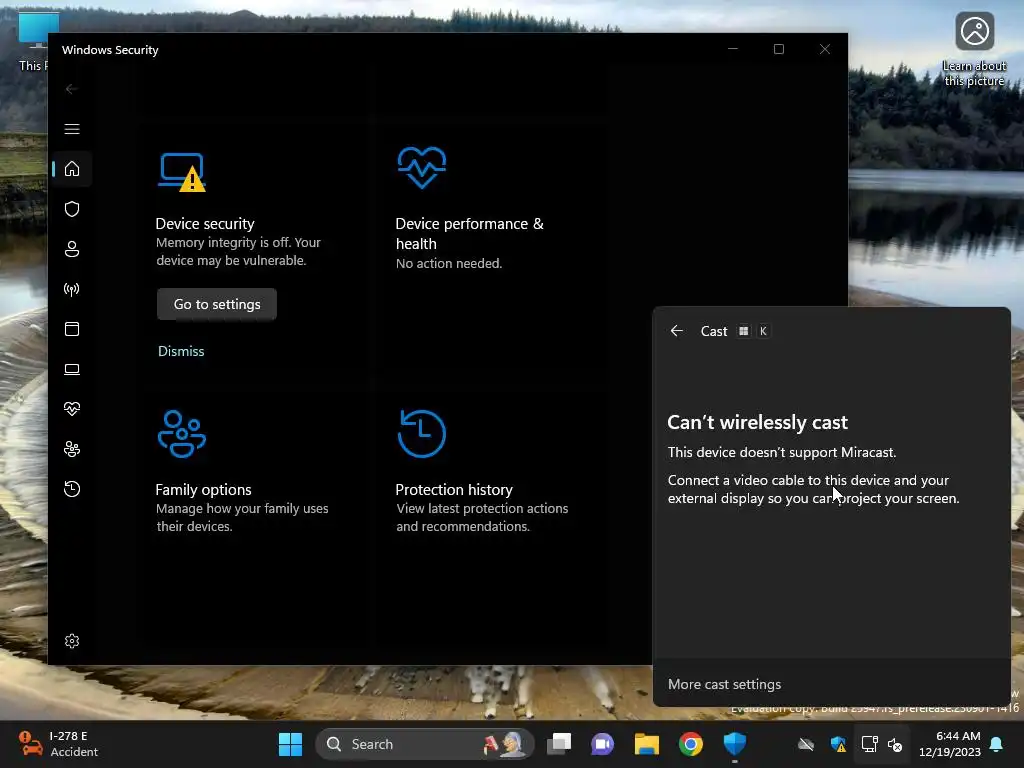
Task: Open Account protection person icon
Action: 72,249
